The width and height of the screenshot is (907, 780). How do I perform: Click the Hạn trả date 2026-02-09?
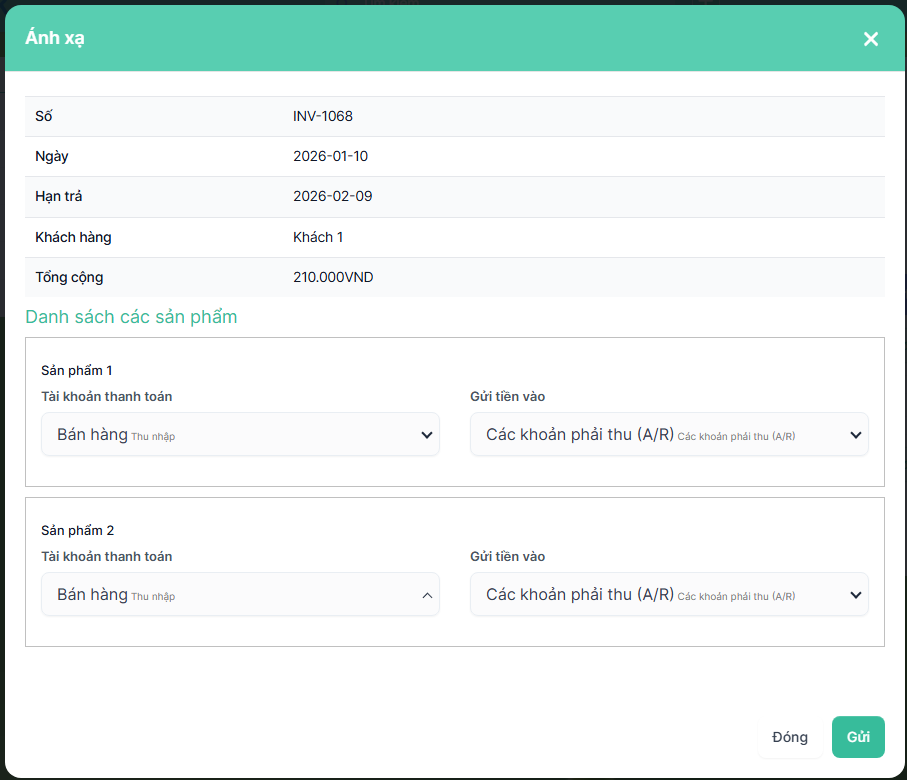click(x=332, y=196)
